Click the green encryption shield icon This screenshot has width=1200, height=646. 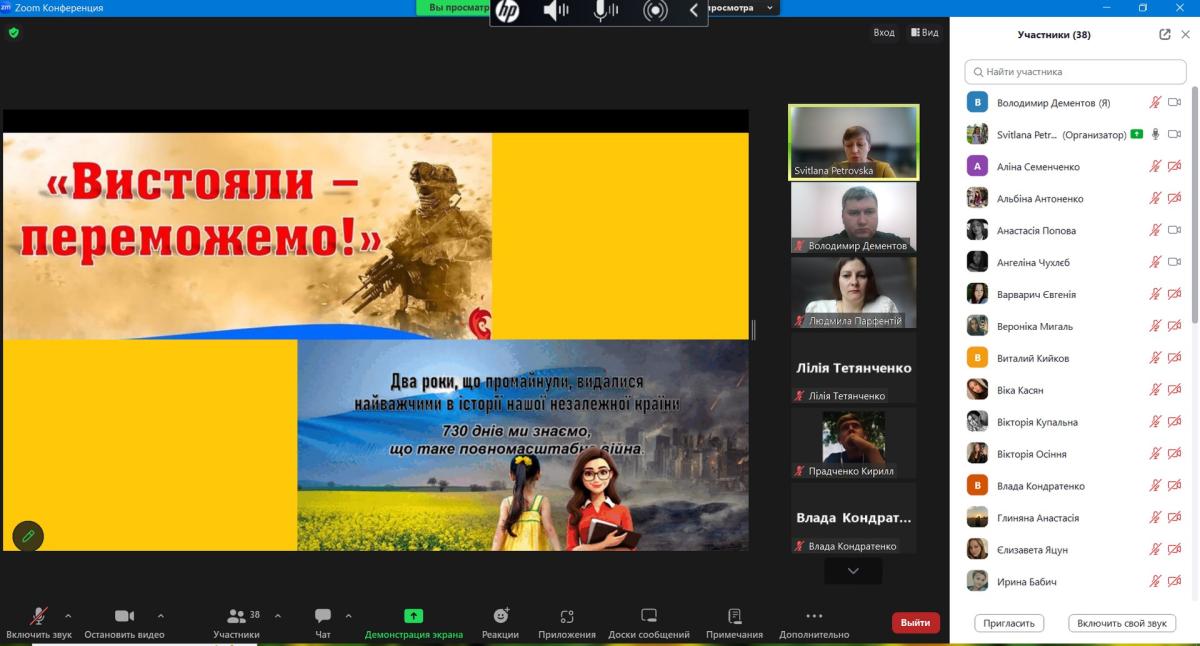14,32
